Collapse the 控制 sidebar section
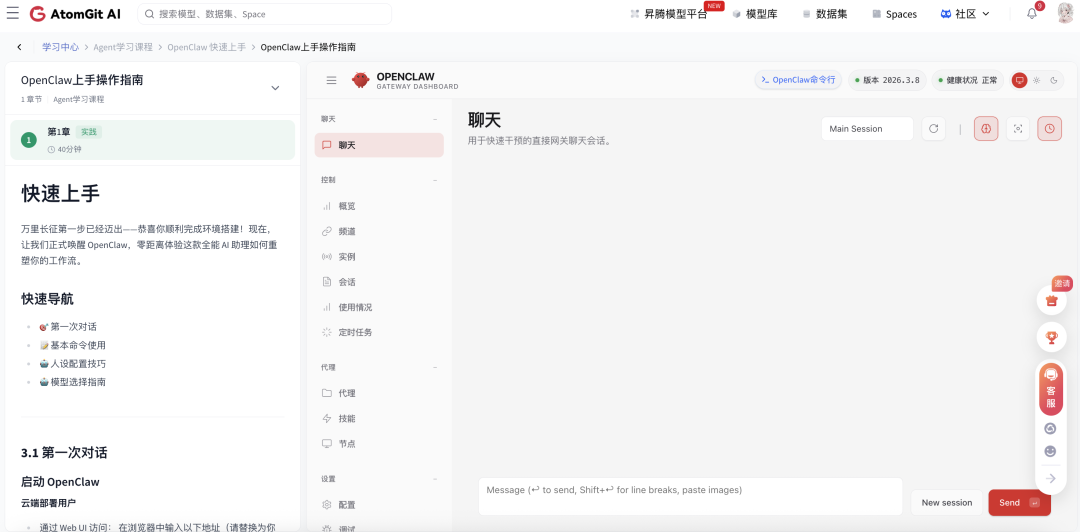Screen dimensions: 1080x532 pyautogui.click(x=435, y=180)
